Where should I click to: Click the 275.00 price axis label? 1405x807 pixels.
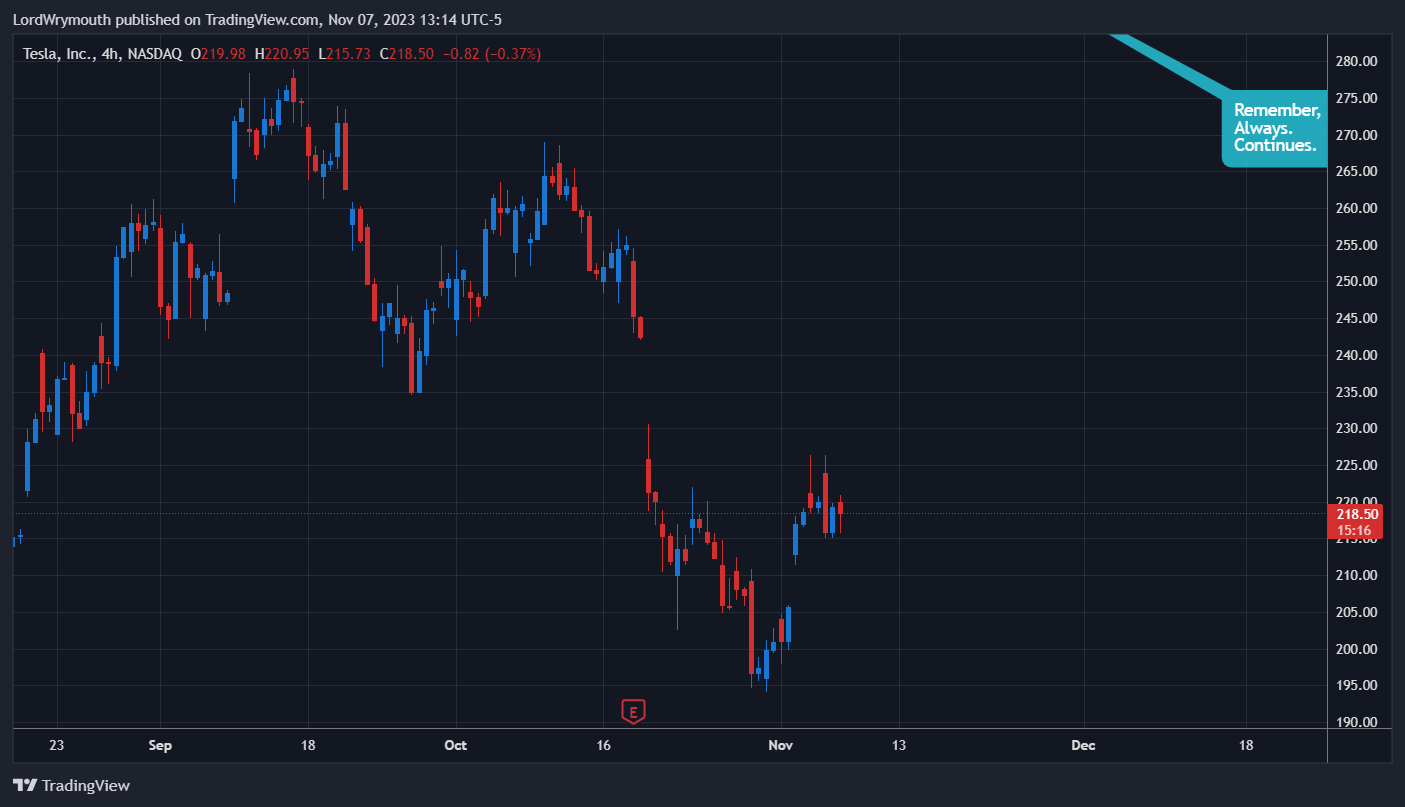pos(1358,98)
